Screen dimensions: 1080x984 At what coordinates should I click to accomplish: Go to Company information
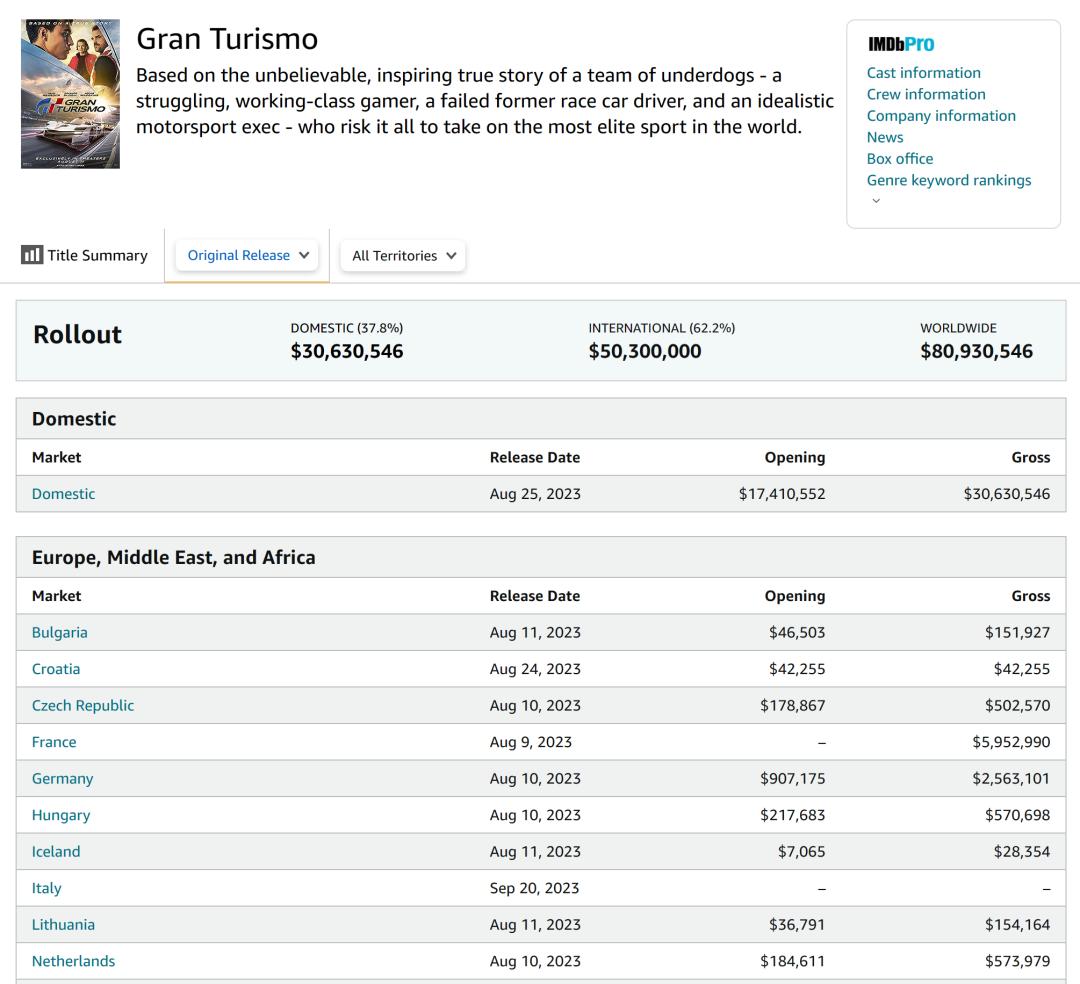pyautogui.click(x=941, y=116)
